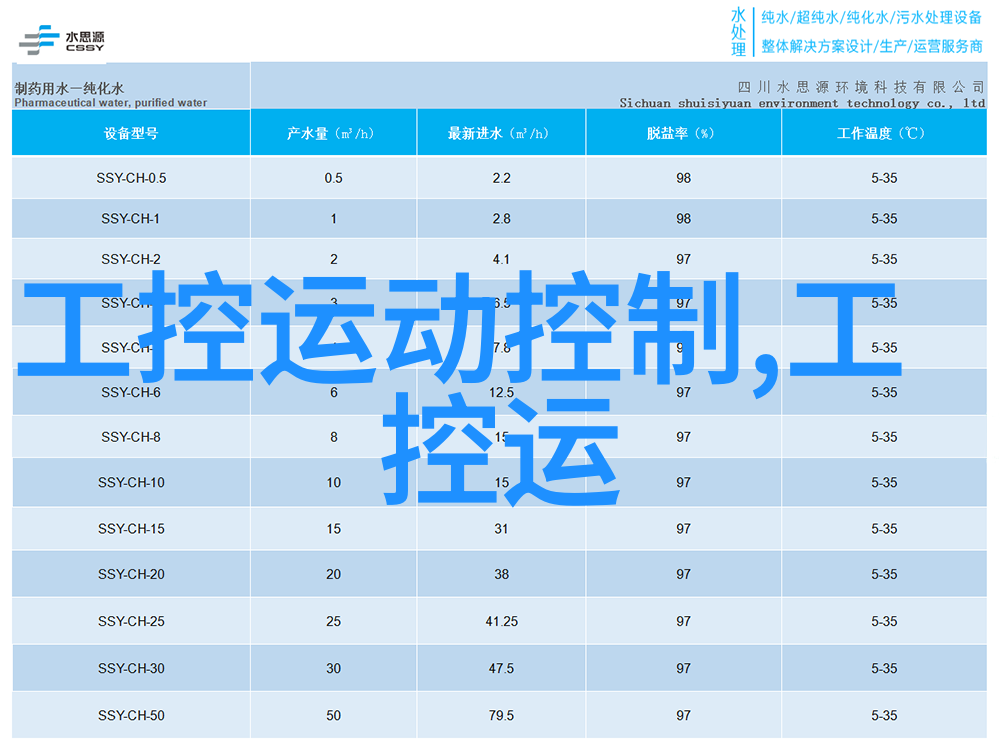Select the SSY-CH-1 model cell
Image resolution: width=1000 pixels, height=749 pixels.
131,218
